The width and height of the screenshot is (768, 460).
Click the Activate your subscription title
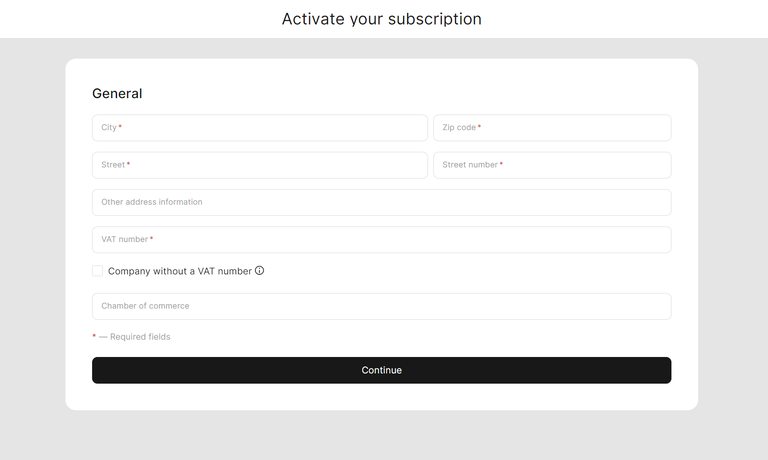coord(381,19)
